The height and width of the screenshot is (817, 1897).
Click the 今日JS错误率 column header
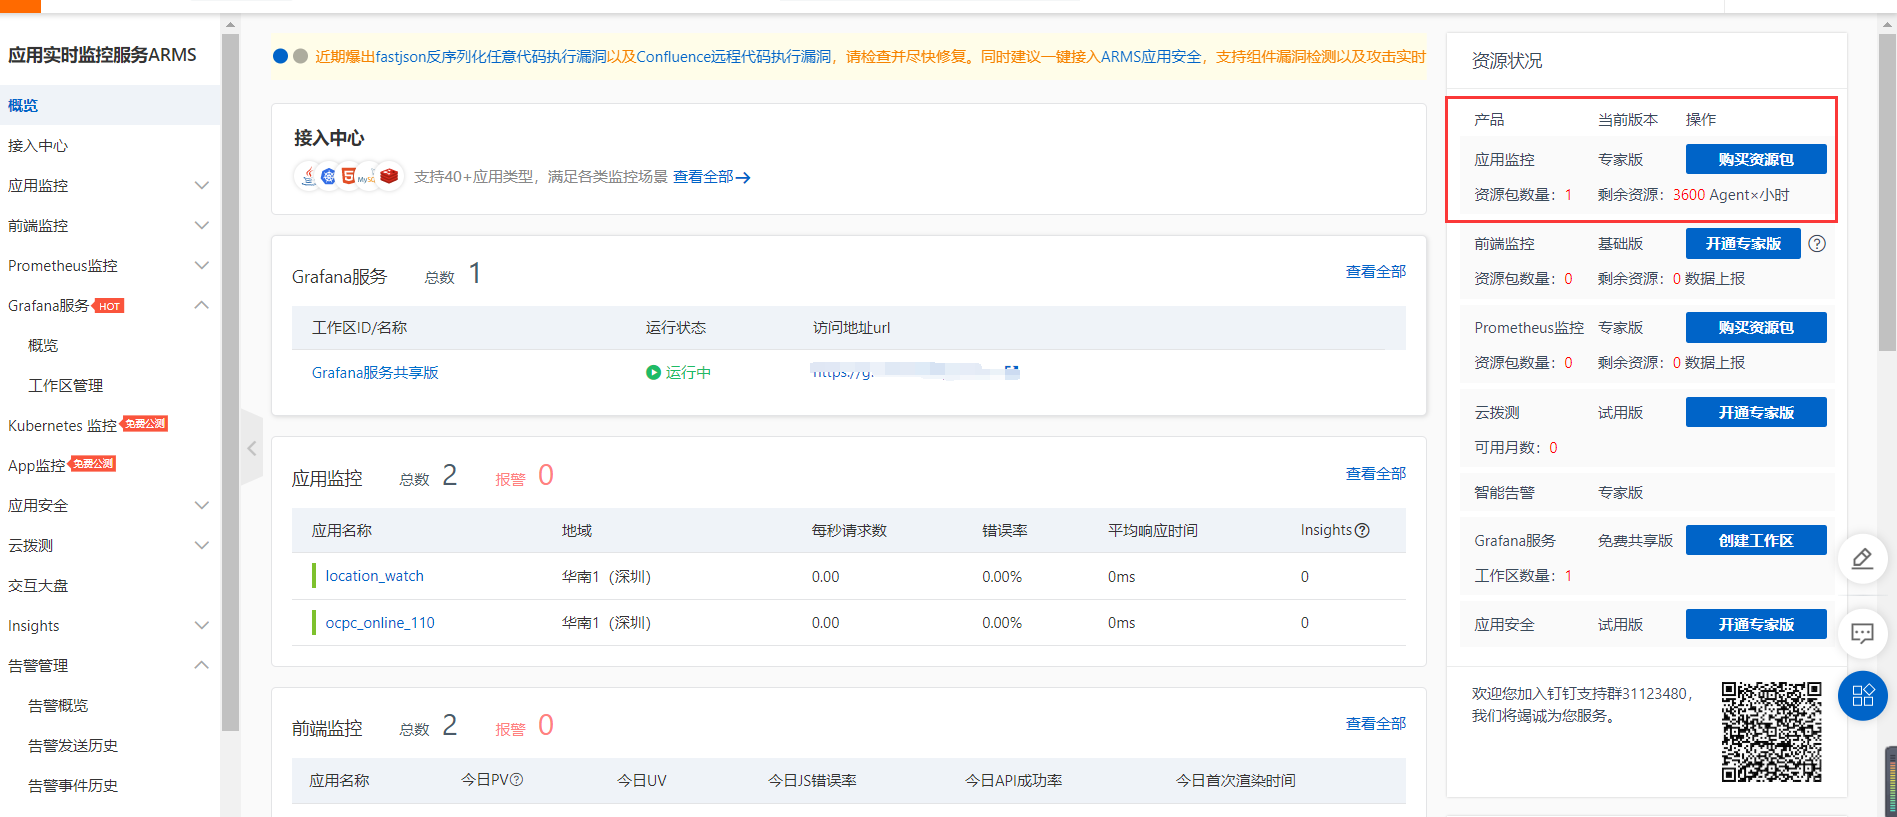pos(812,780)
